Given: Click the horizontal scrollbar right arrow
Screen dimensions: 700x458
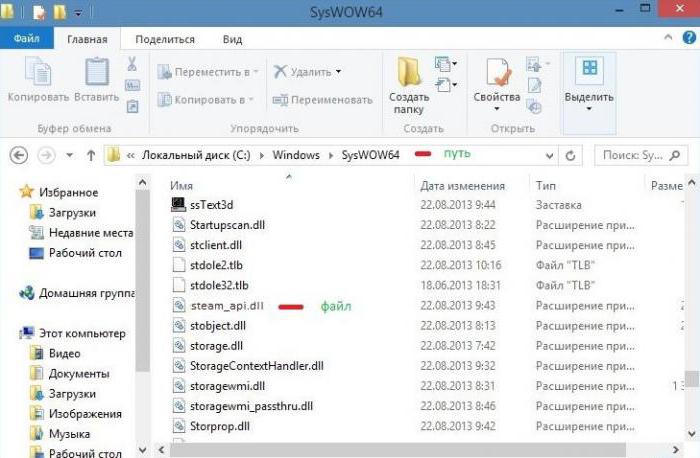Looking at the screenshot, I should pyautogui.click(x=676, y=450).
